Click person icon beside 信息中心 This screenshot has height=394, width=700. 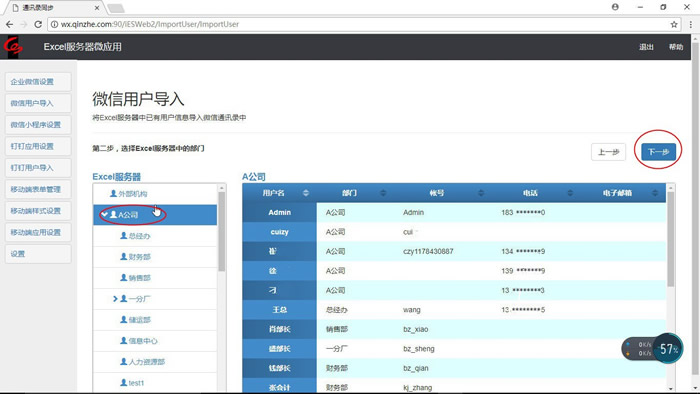pyautogui.click(x=124, y=340)
